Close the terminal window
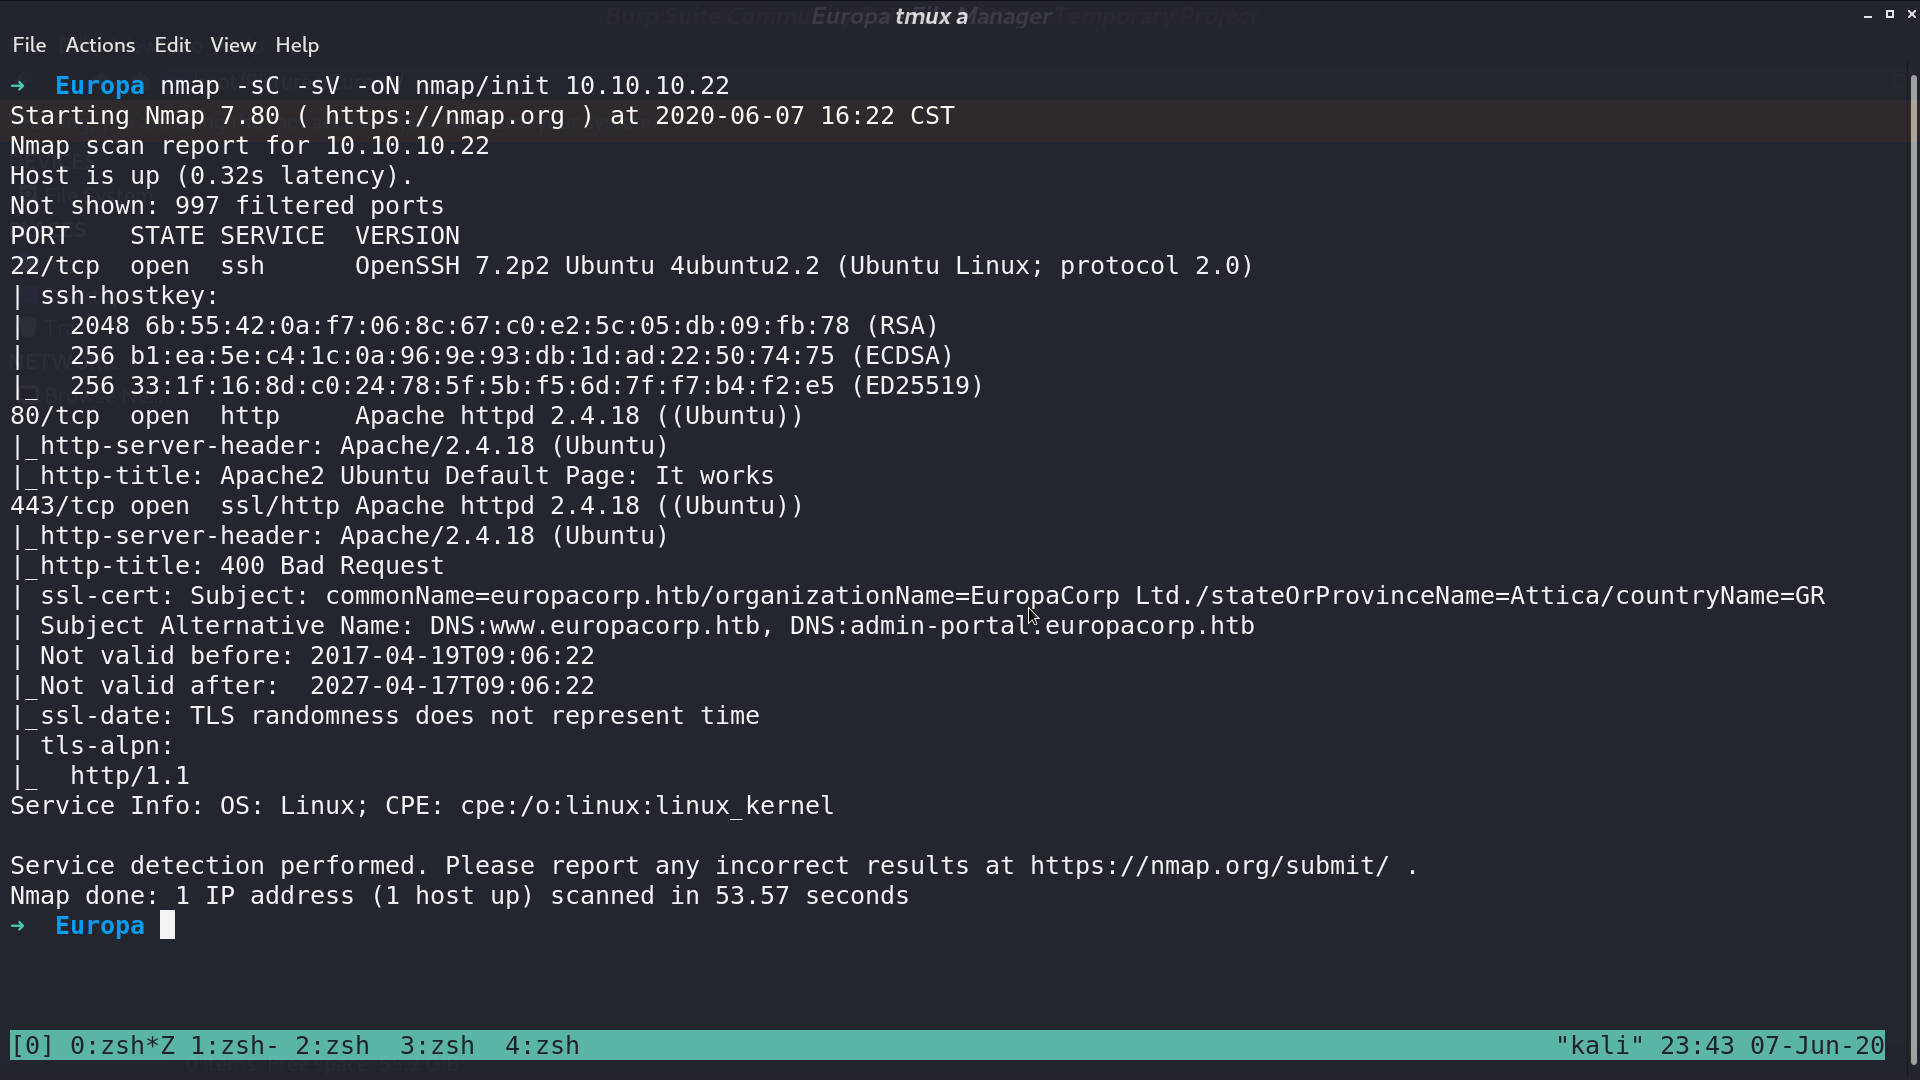 1911,14
